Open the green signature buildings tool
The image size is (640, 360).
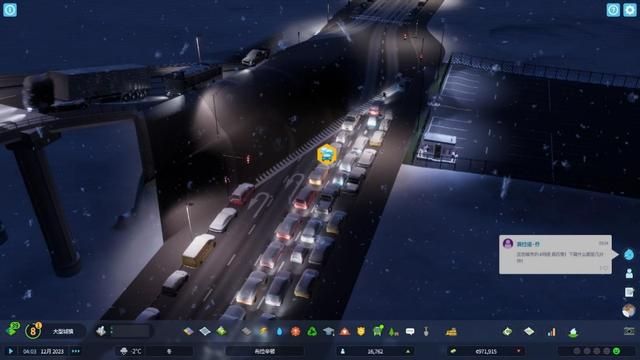[222, 331]
